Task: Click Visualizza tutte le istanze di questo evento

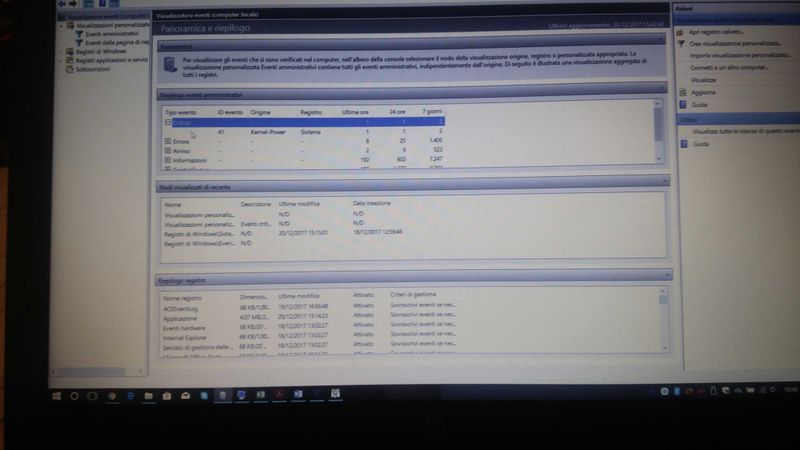Action: pyautogui.click(x=746, y=131)
